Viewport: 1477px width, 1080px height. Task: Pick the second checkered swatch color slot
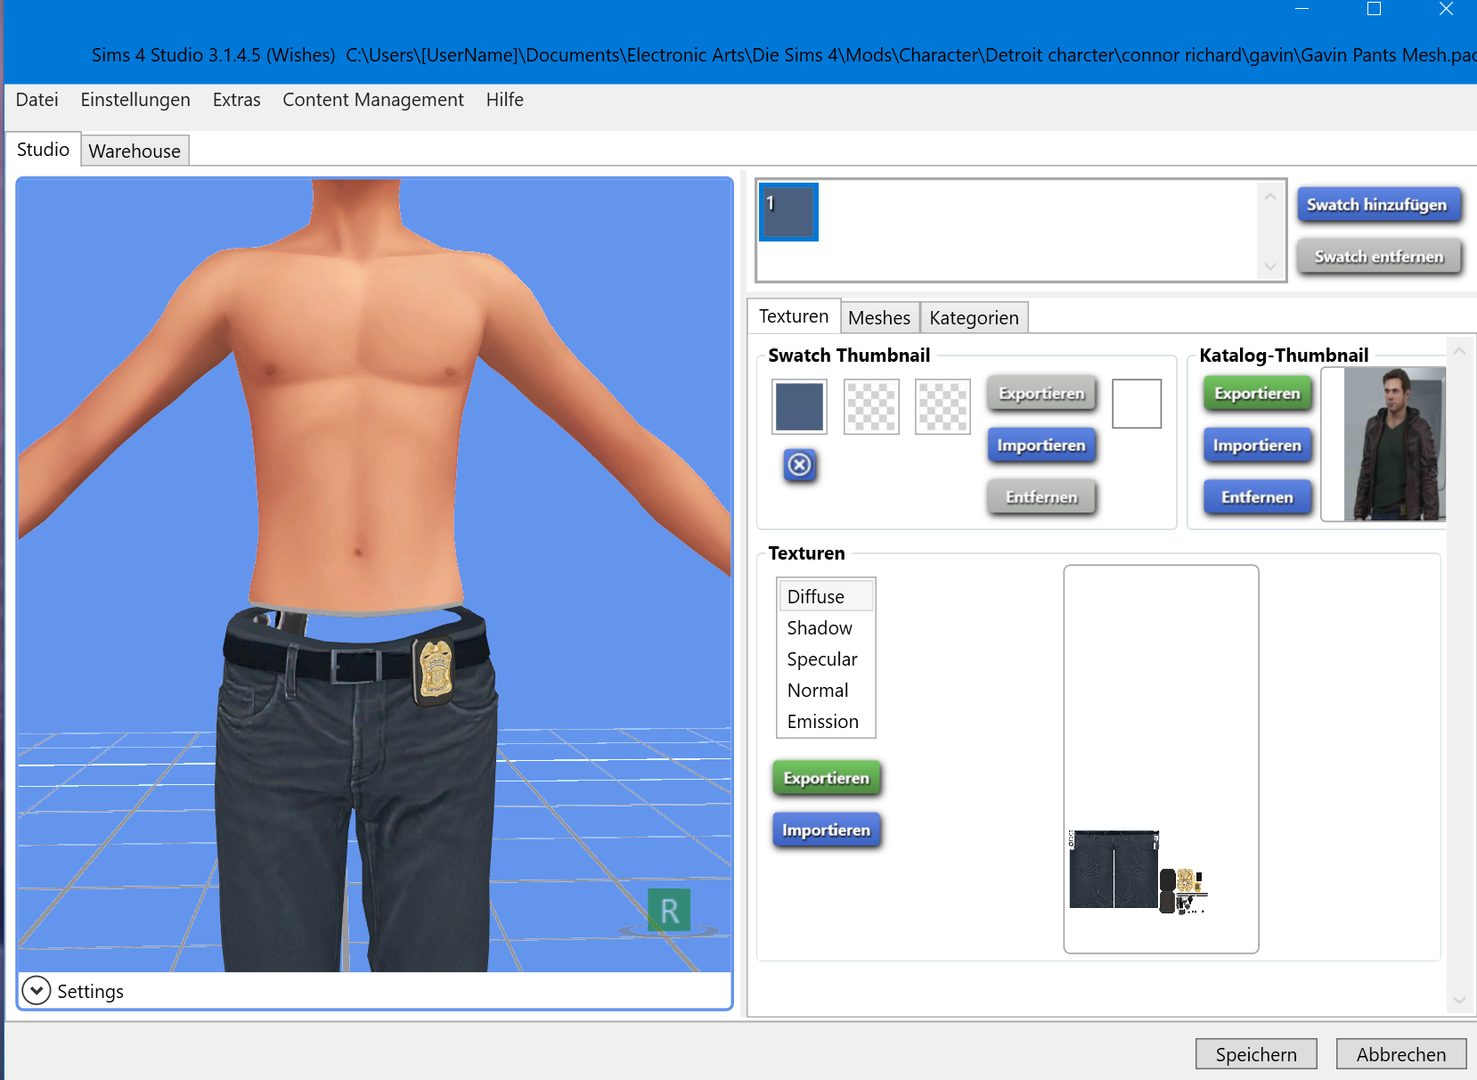coord(871,406)
